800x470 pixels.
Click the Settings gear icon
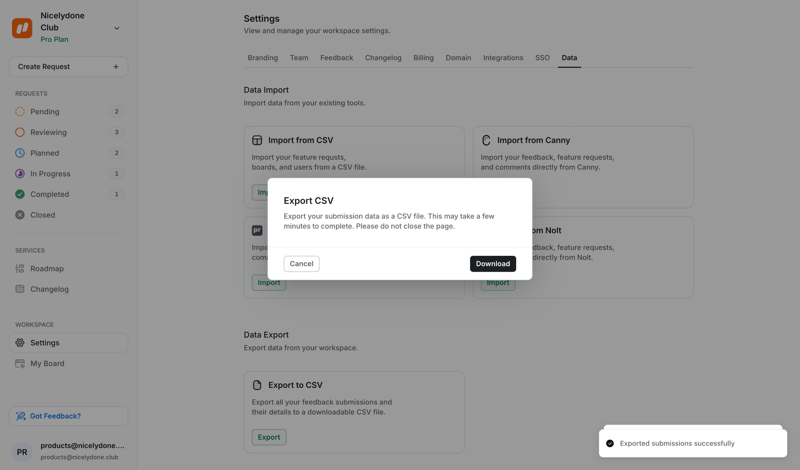coord(20,343)
